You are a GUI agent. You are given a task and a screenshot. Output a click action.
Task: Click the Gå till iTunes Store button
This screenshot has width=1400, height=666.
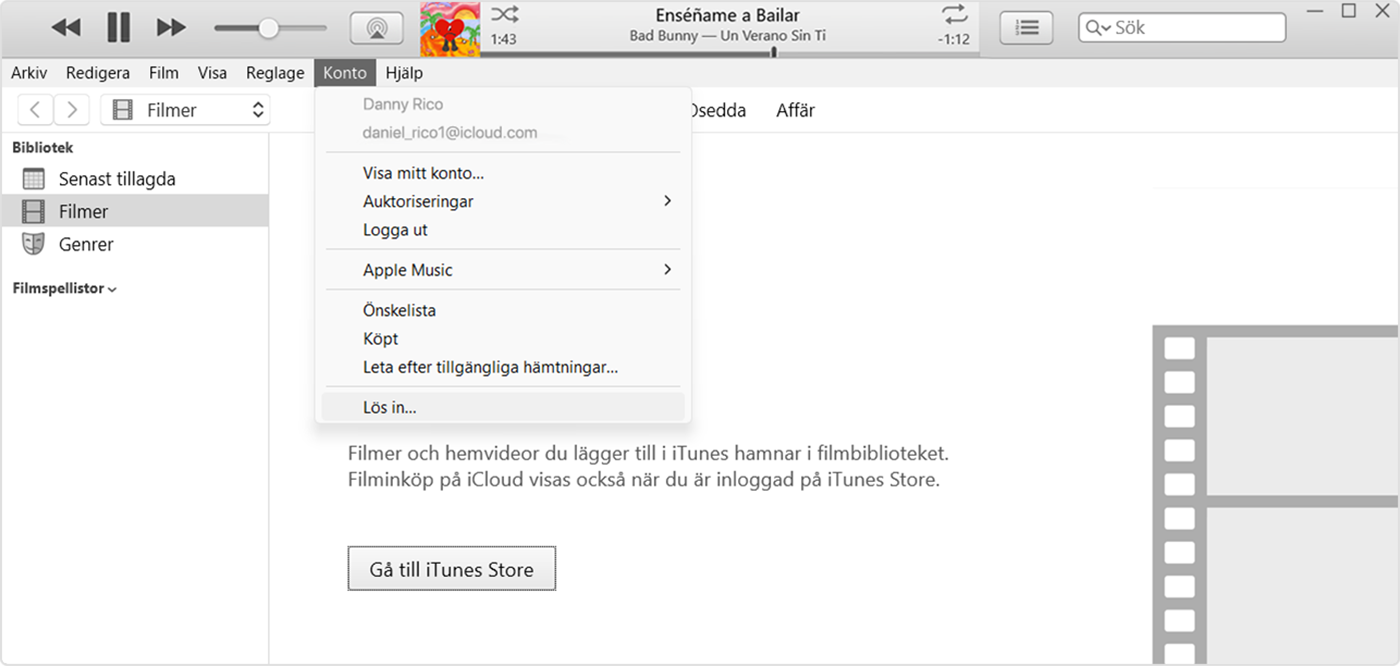pyautogui.click(x=451, y=568)
